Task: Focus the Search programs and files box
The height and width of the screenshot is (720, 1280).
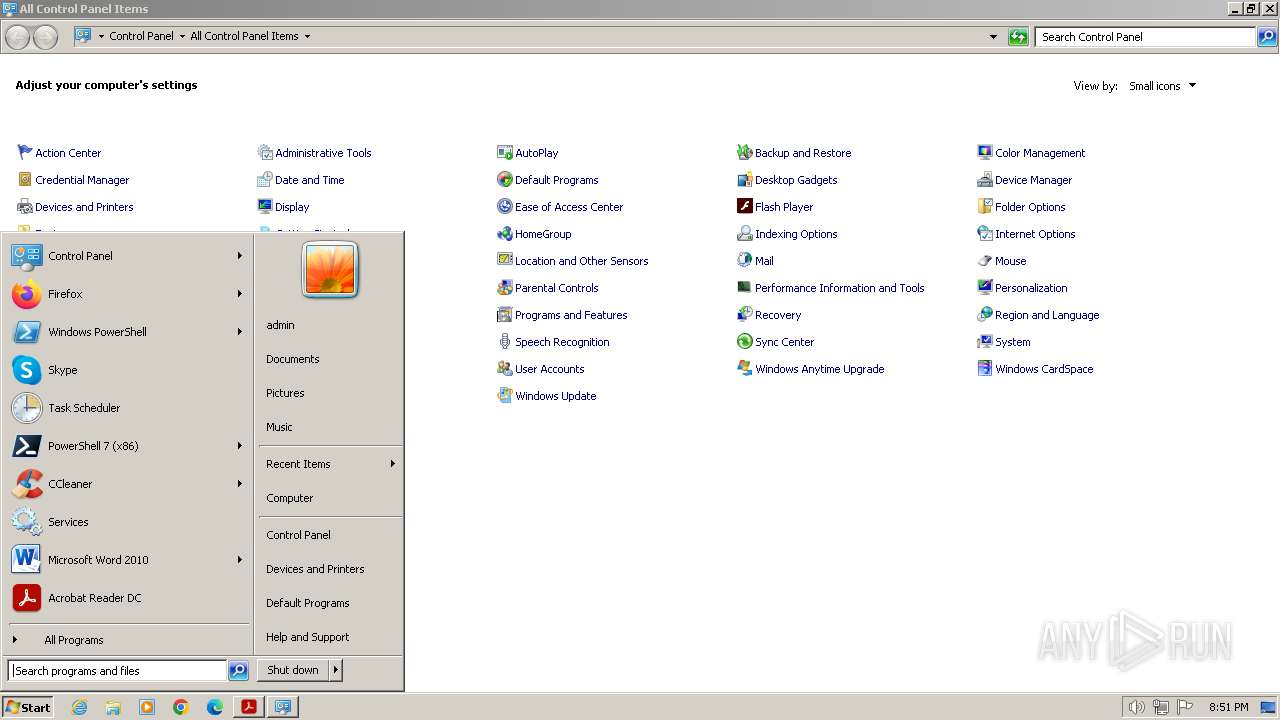Action: coord(117,671)
